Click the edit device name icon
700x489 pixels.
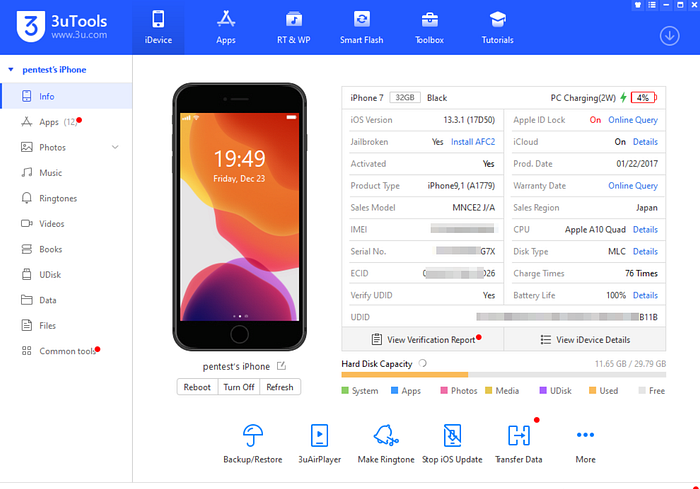coord(281,366)
